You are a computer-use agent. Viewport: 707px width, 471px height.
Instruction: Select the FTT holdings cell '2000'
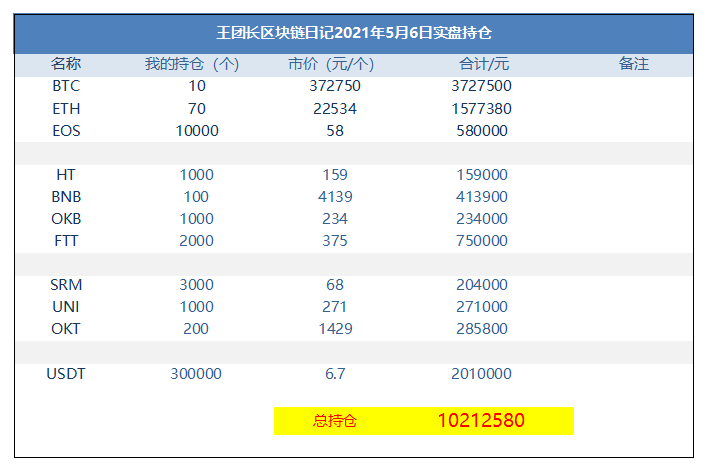(196, 241)
